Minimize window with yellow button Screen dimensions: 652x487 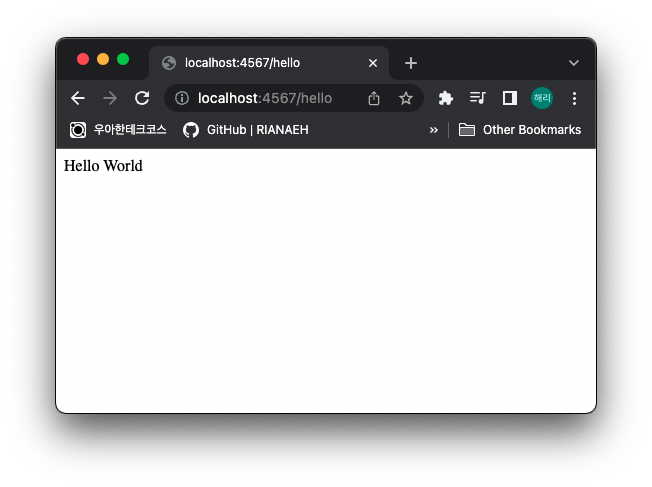[103, 59]
